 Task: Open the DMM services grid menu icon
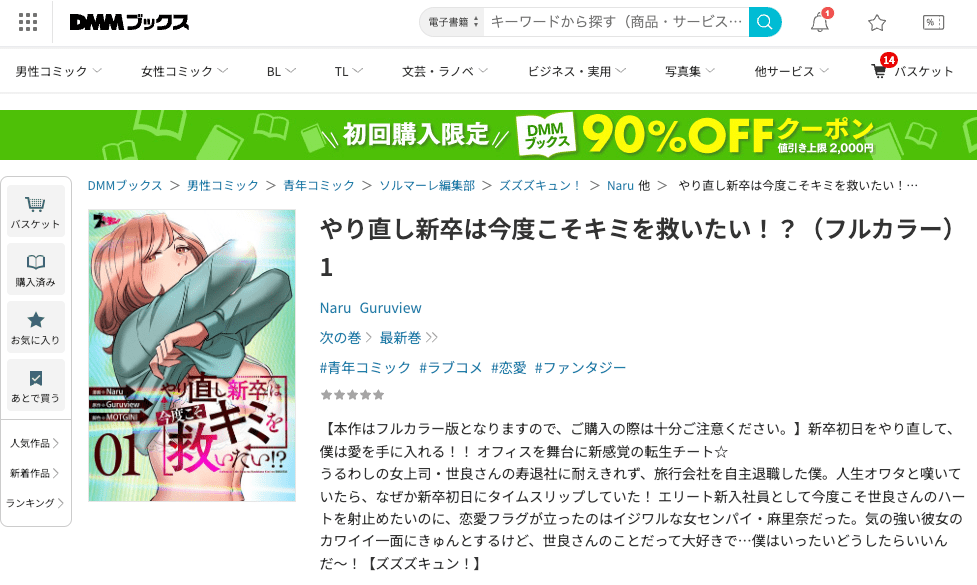pyautogui.click(x=27, y=22)
